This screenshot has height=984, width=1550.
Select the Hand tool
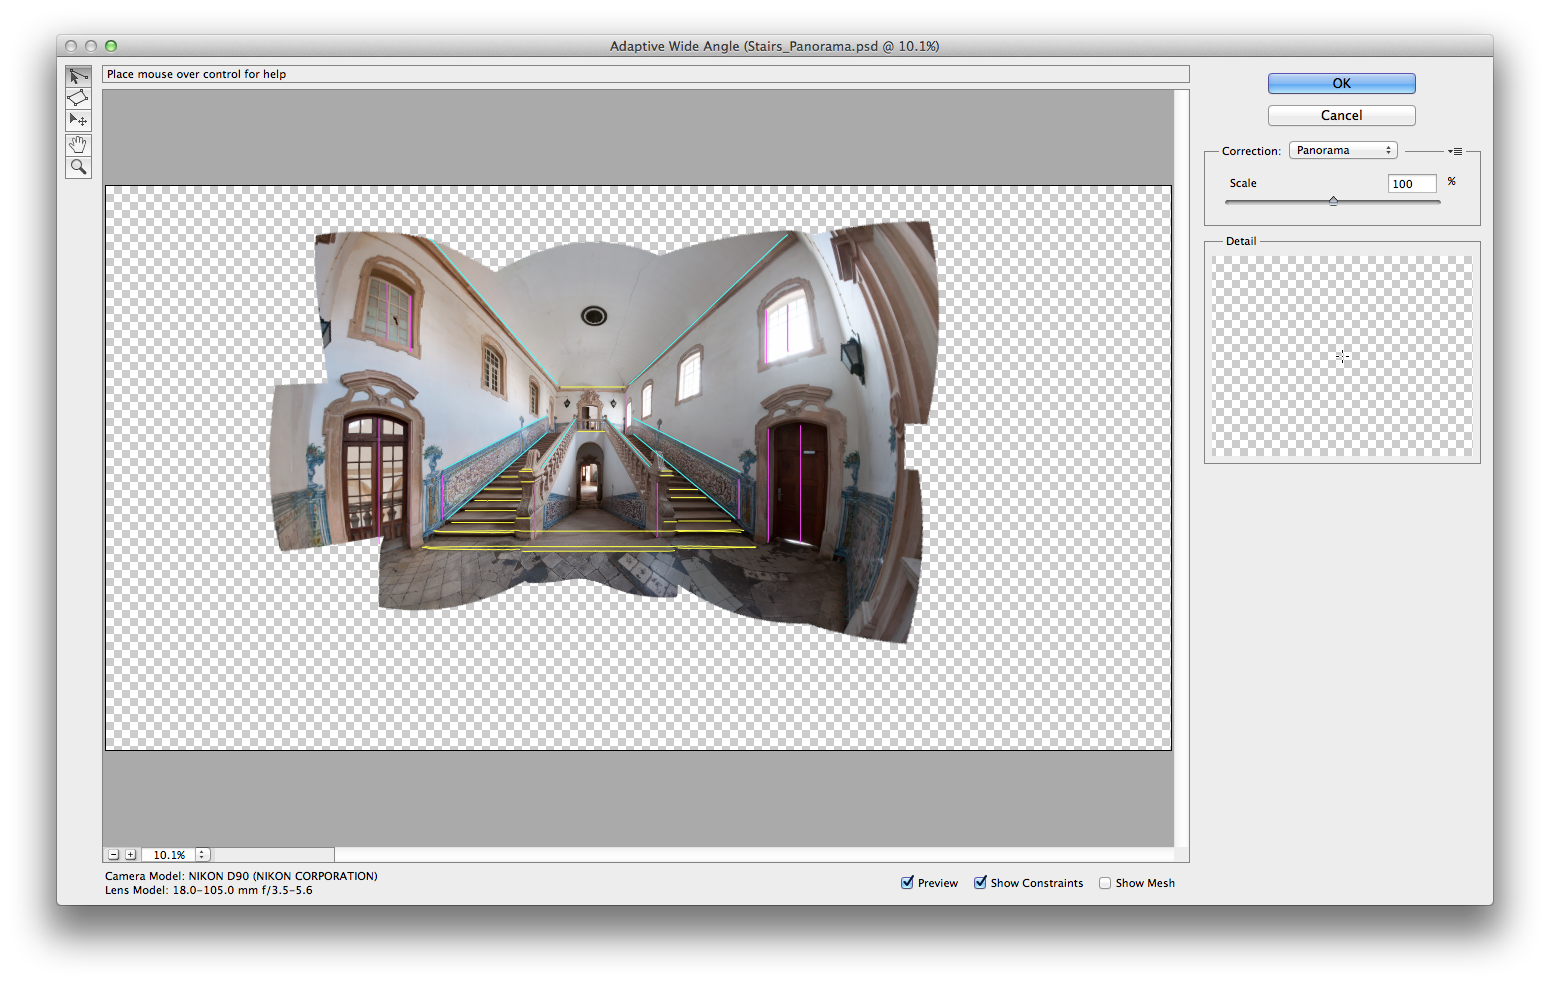[x=78, y=145]
